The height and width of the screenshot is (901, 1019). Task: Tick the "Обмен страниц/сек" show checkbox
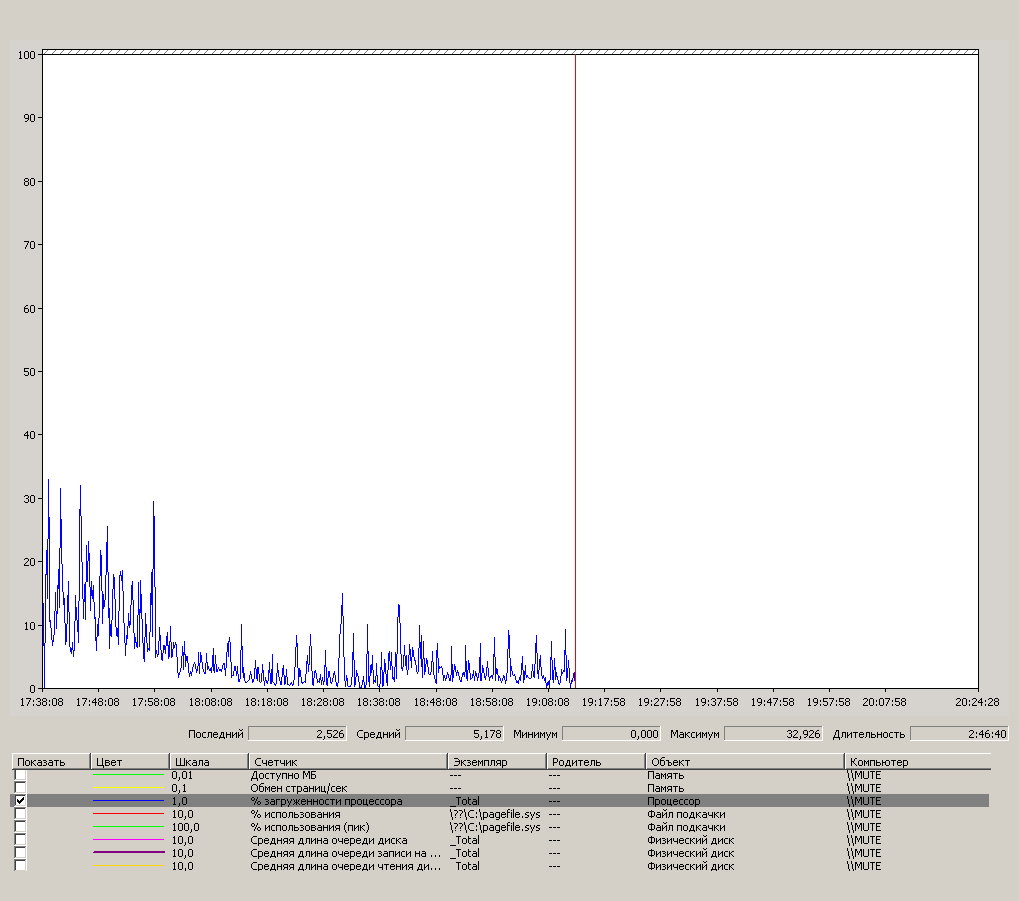click(21, 788)
